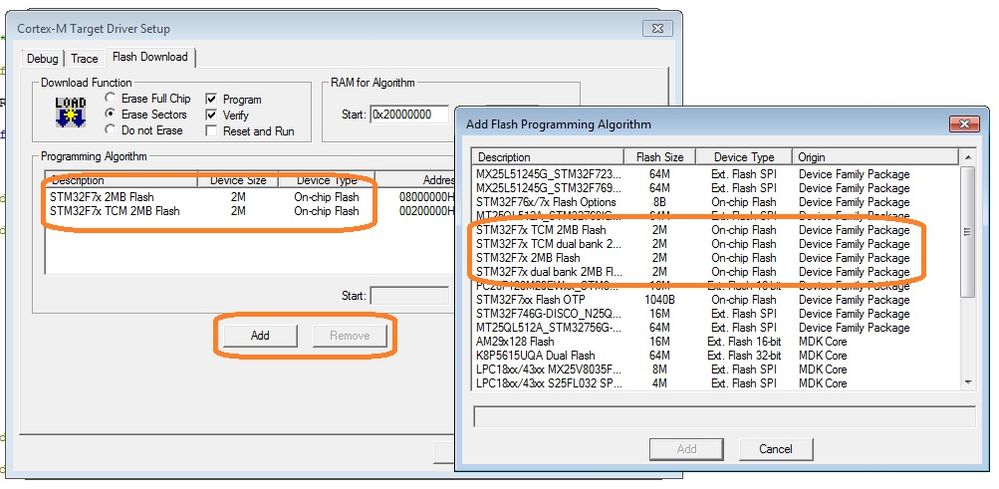The image size is (999, 489).
Task: Select the MX25L51245G_STM32F723 algorithm row
Action: point(715,174)
